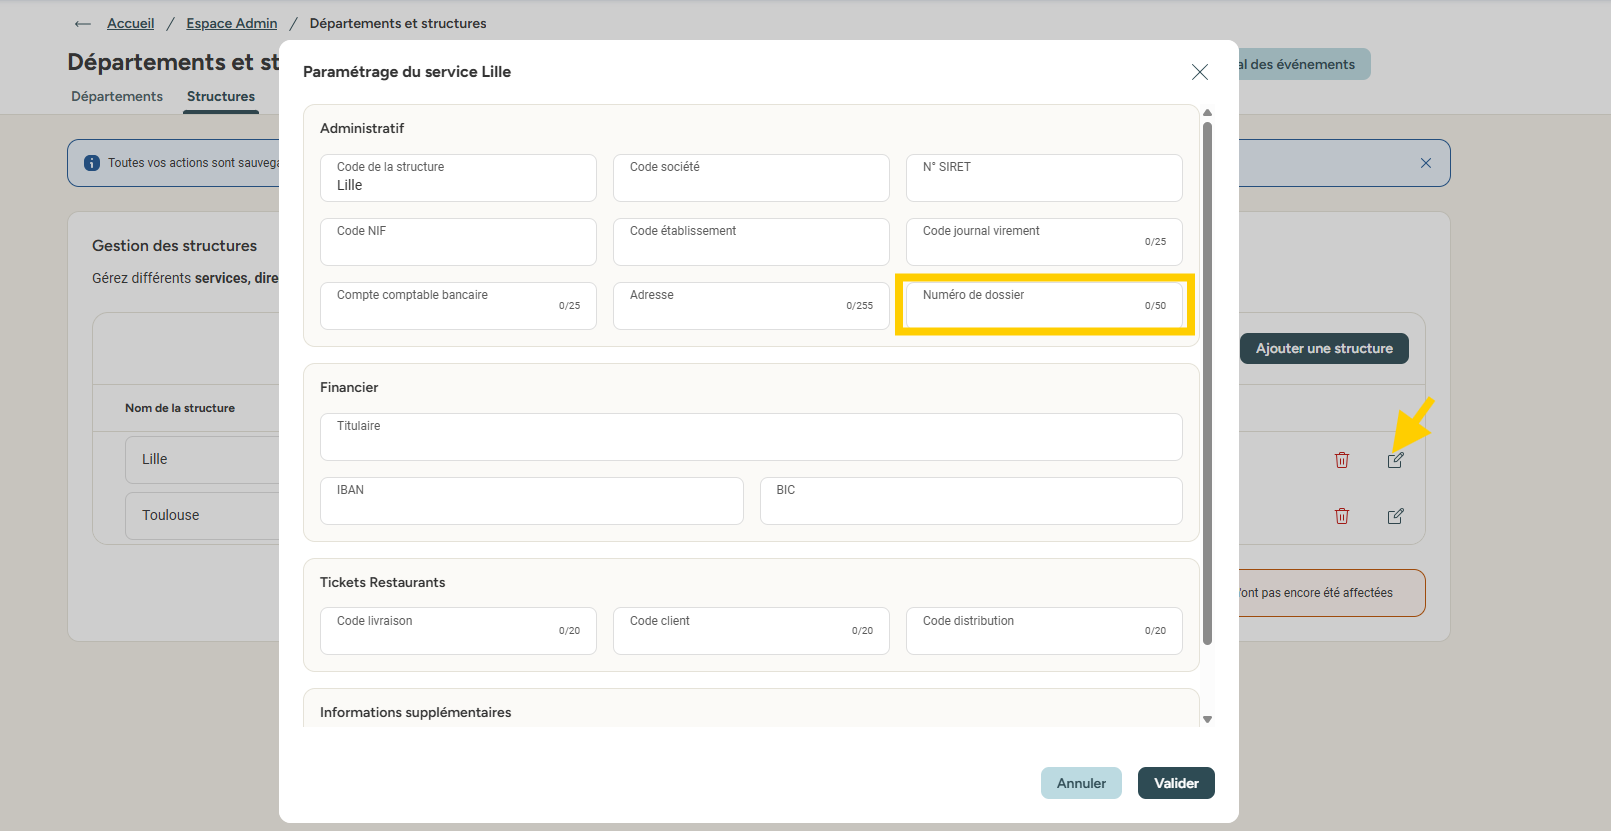The image size is (1611, 831).
Task: Click the Annuler button
Action: click(1081, 783)
